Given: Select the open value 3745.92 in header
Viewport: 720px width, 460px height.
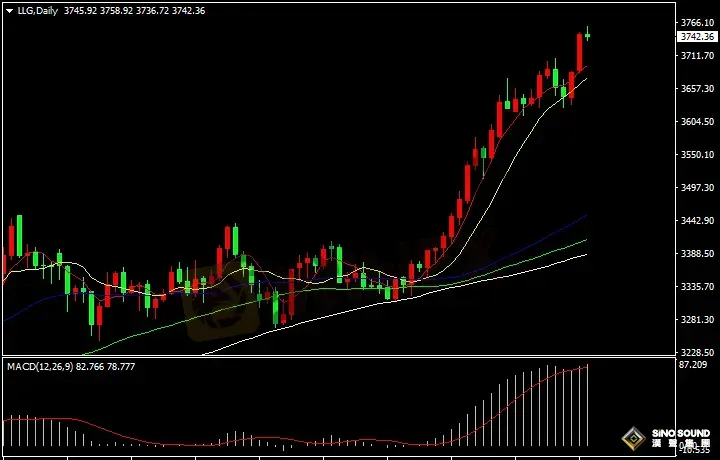Looking at the screenshot, I should (x=80, y=11).
